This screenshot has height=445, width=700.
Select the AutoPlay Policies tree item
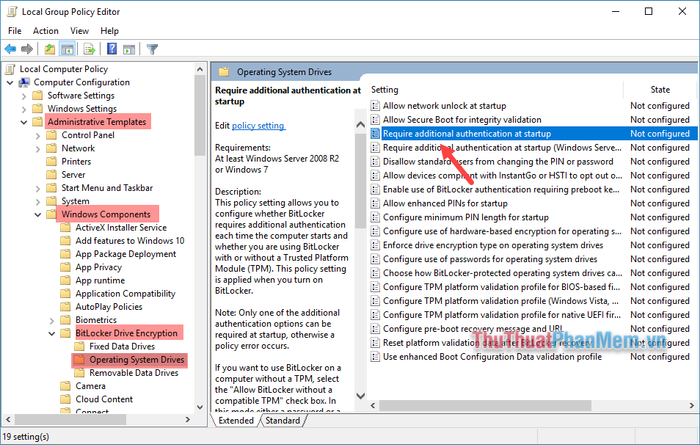(108, 307)
